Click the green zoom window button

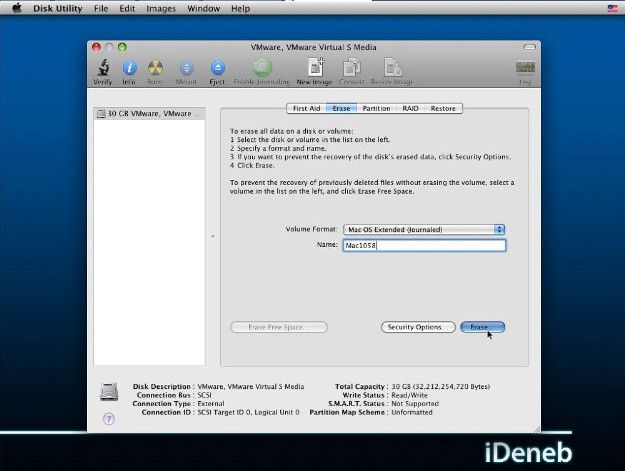tap(122, 47)
